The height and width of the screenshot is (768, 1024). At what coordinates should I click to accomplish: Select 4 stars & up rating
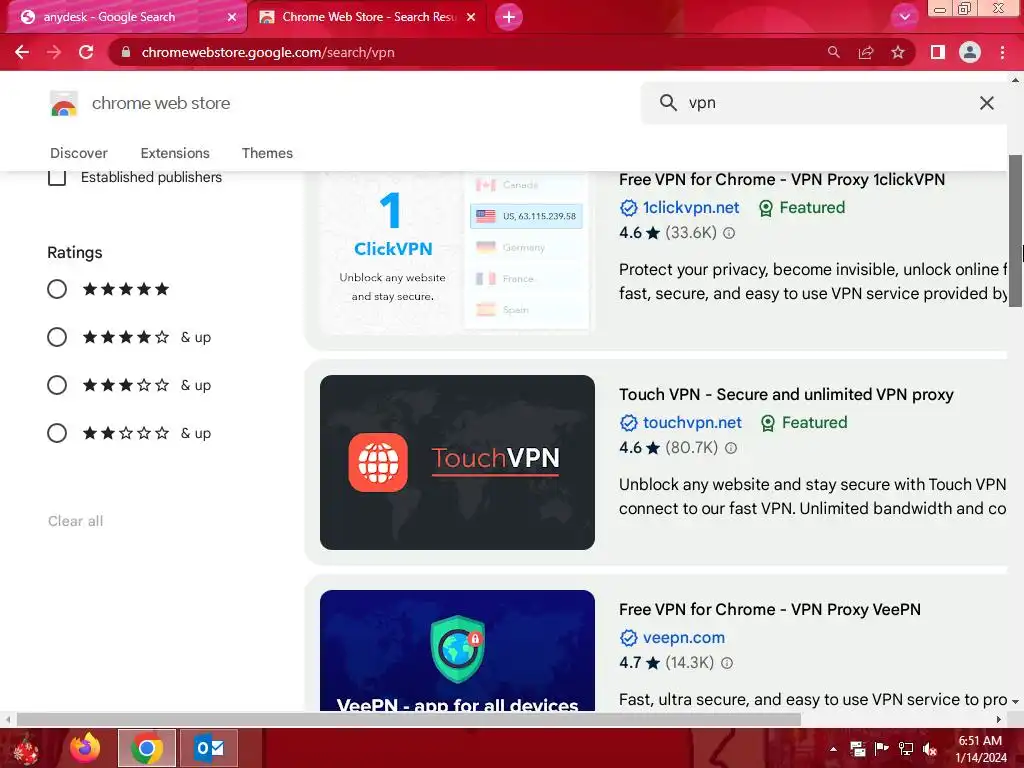point(57,337)
